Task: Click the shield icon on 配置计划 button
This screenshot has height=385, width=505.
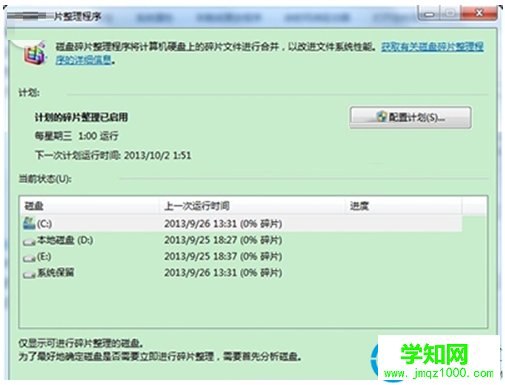Action: (381, 116)
